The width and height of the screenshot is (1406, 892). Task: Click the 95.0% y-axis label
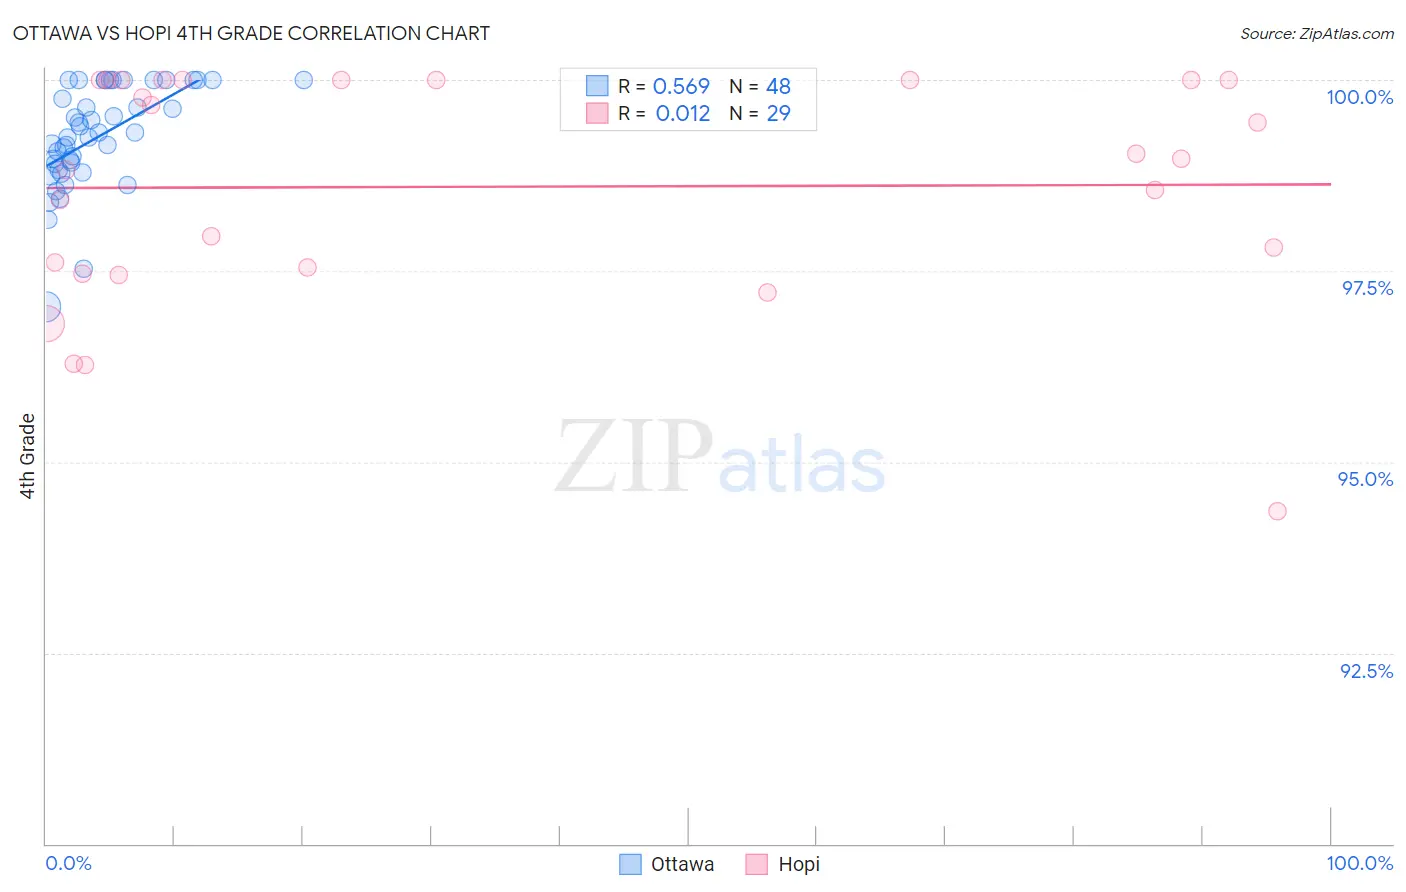pyautogui.click(x=1365, y=479)
